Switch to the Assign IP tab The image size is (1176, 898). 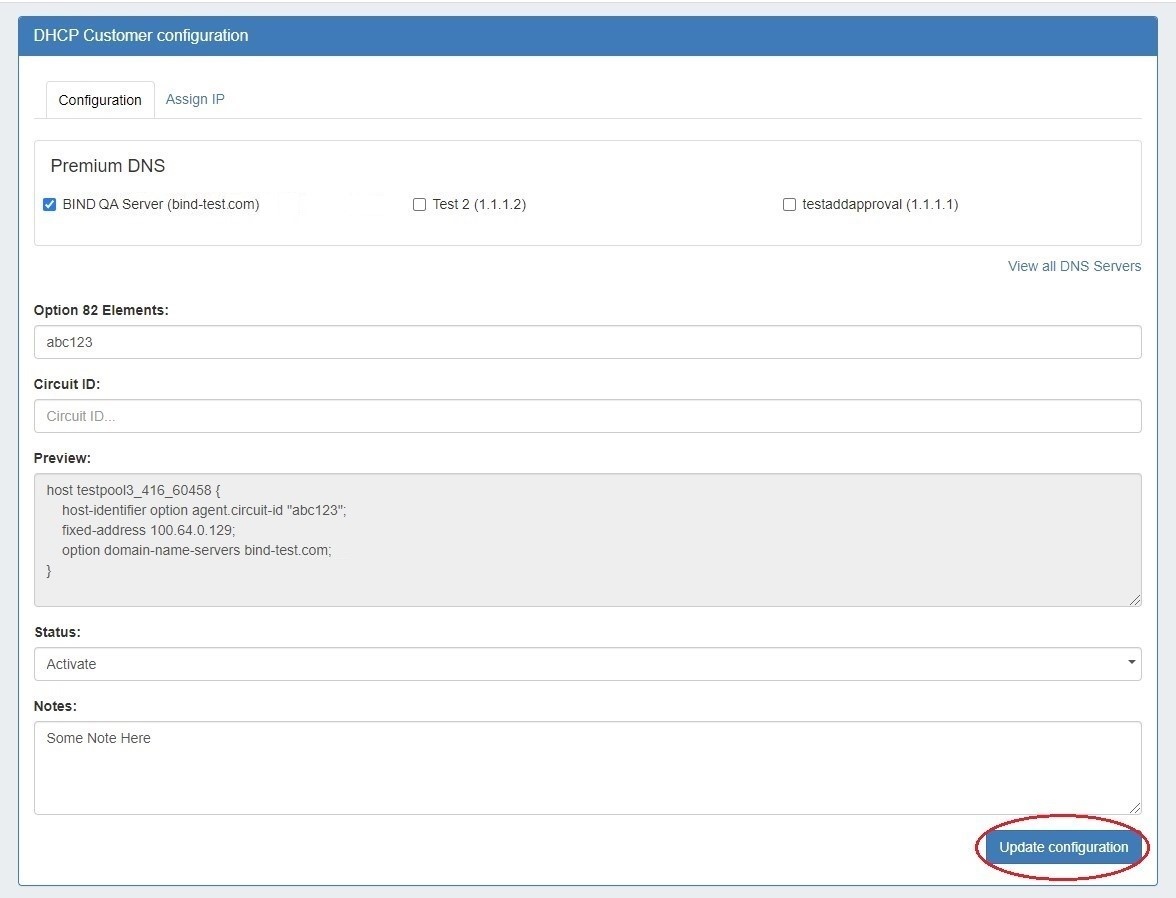pos(195,99)
